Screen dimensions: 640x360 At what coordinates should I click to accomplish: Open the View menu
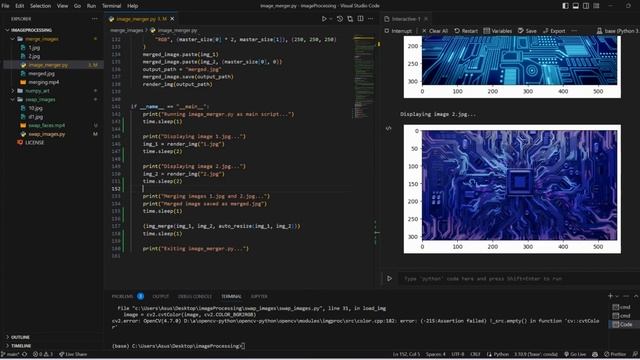point(62,6)
